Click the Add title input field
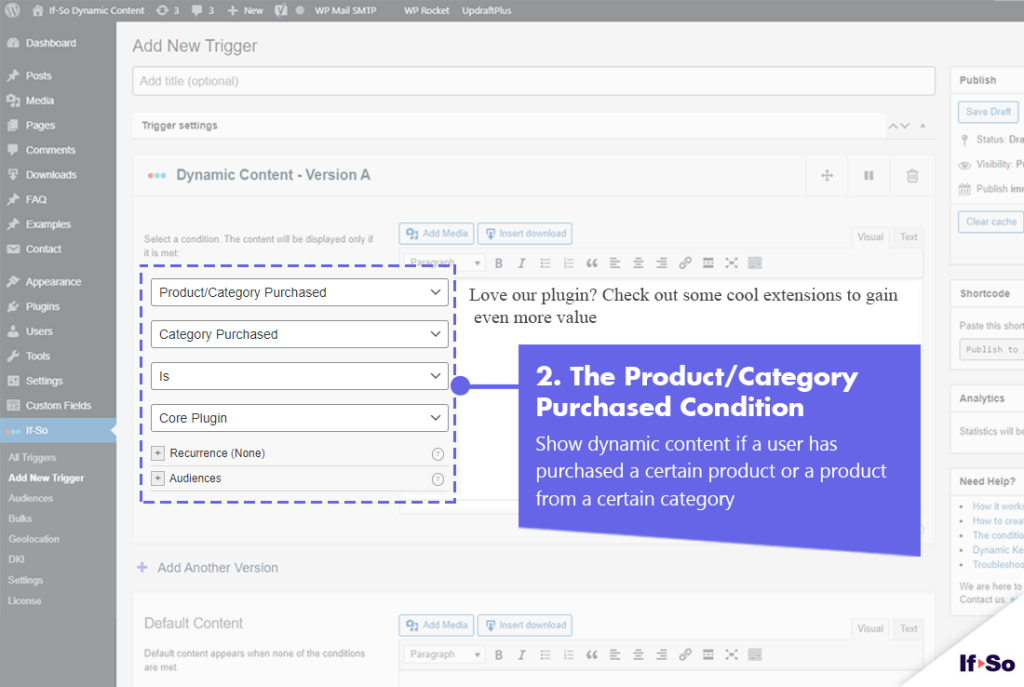The image size is (1024, 687). point(534,81)
